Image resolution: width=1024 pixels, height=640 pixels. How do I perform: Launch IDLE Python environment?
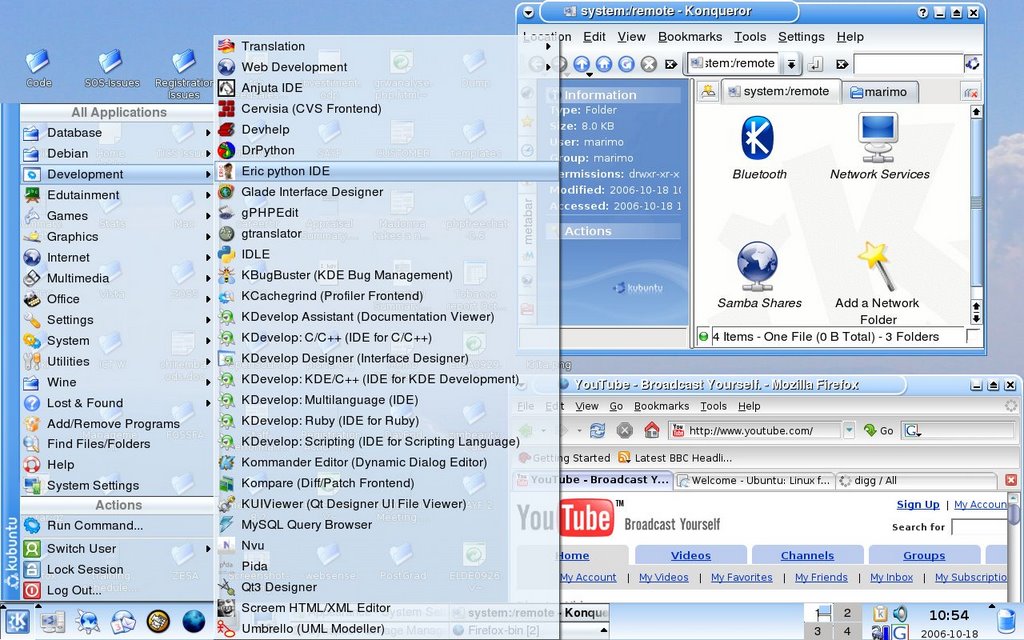click(x=388, y=254)
